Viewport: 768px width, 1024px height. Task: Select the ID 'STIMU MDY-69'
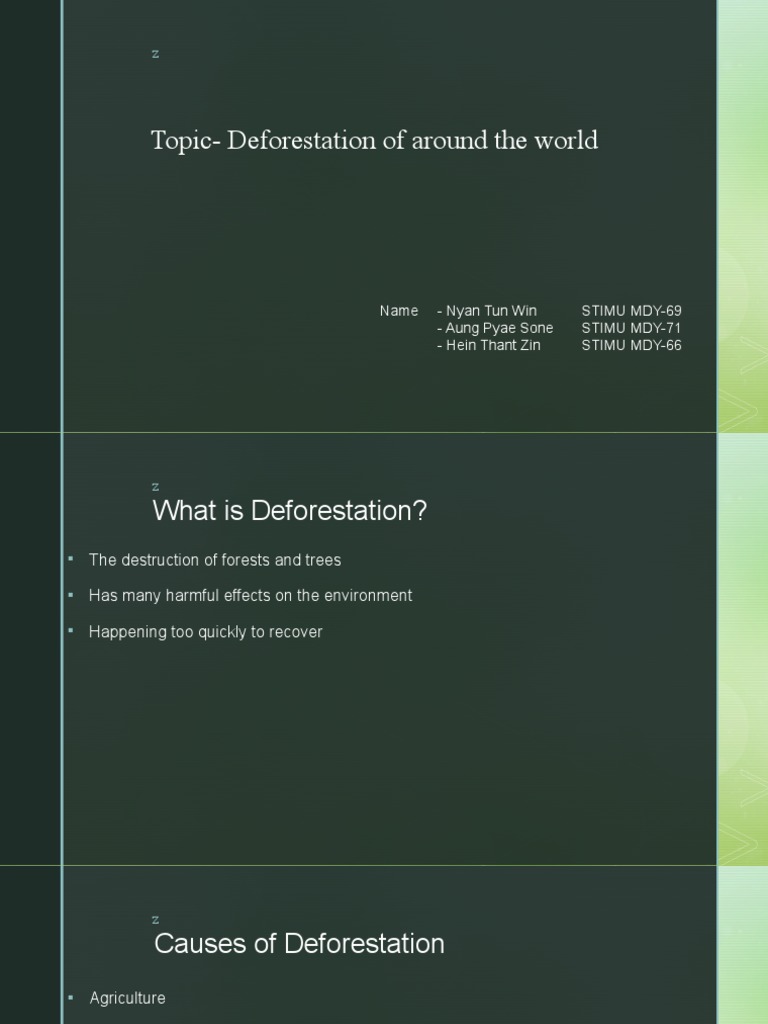click(x=632, y=311)
